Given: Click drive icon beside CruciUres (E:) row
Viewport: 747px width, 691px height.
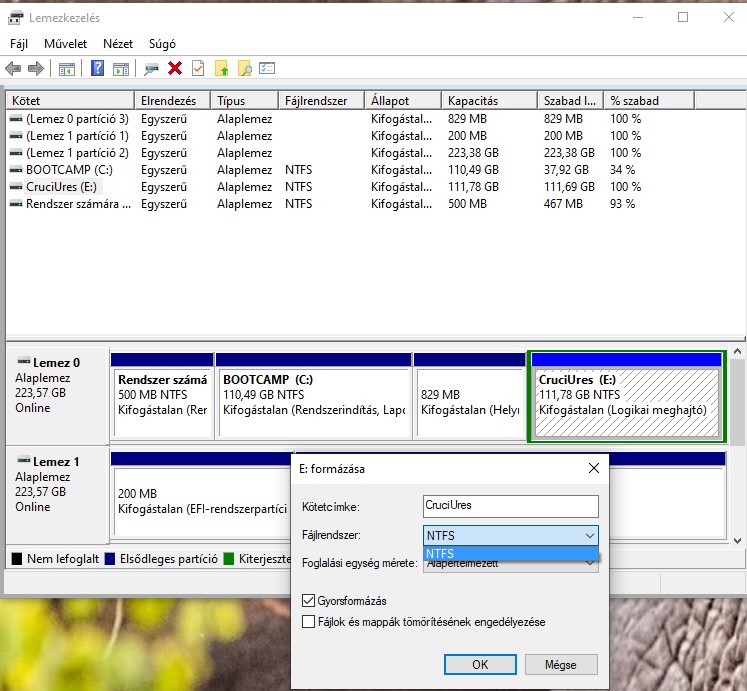Looking at the screenshot, I should (16, 187).
